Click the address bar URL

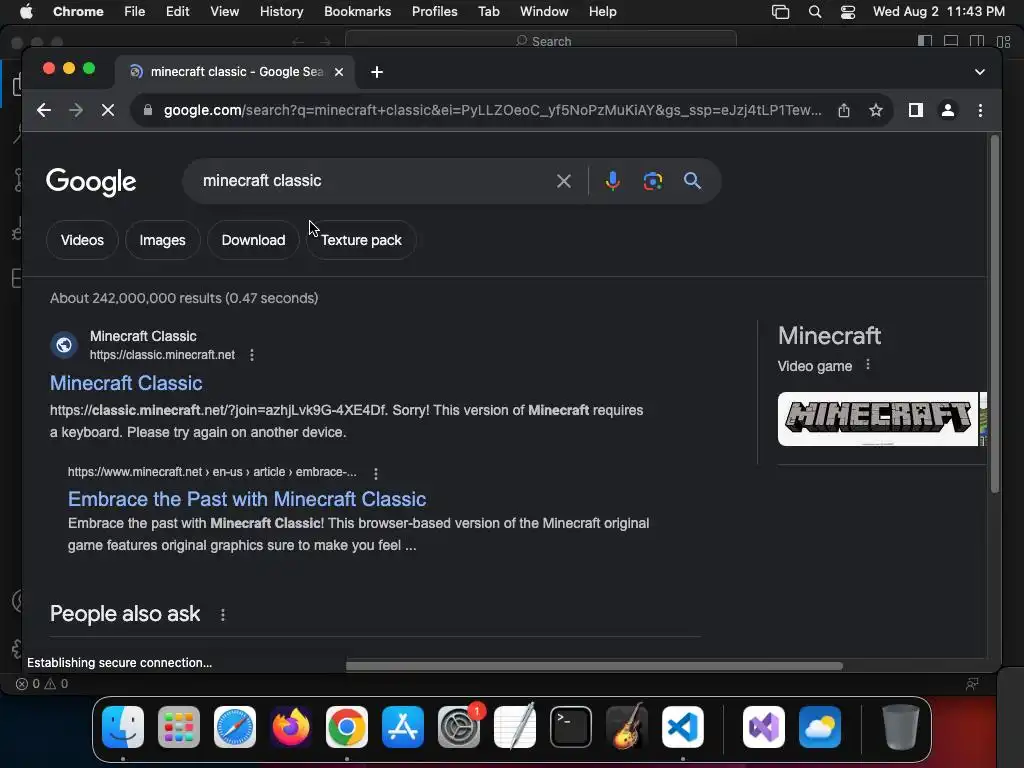pyautogui.click(x=492, y=110)
